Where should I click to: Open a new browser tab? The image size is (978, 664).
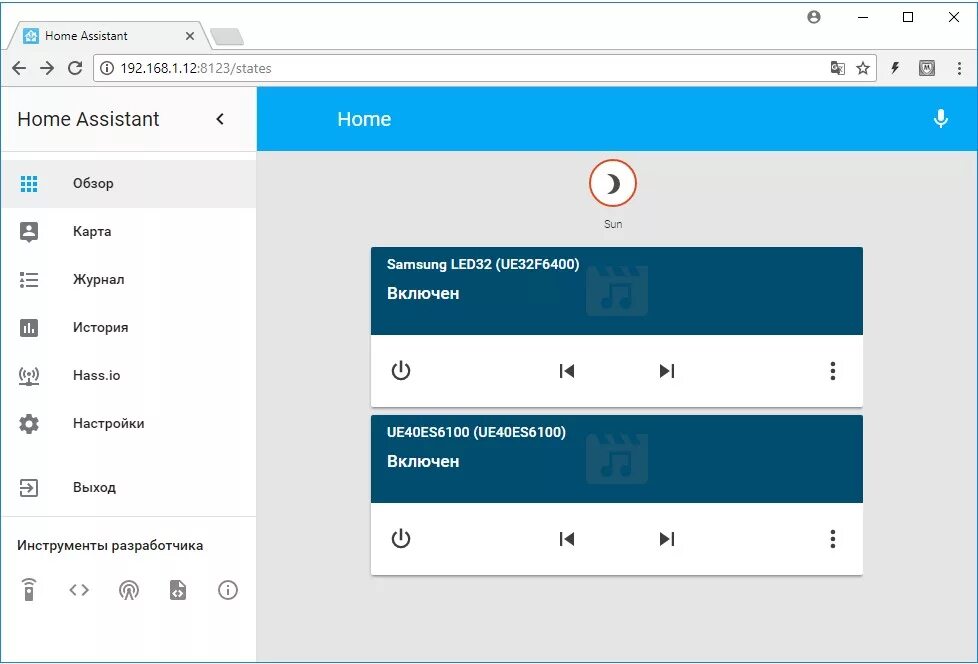(227, 37)
